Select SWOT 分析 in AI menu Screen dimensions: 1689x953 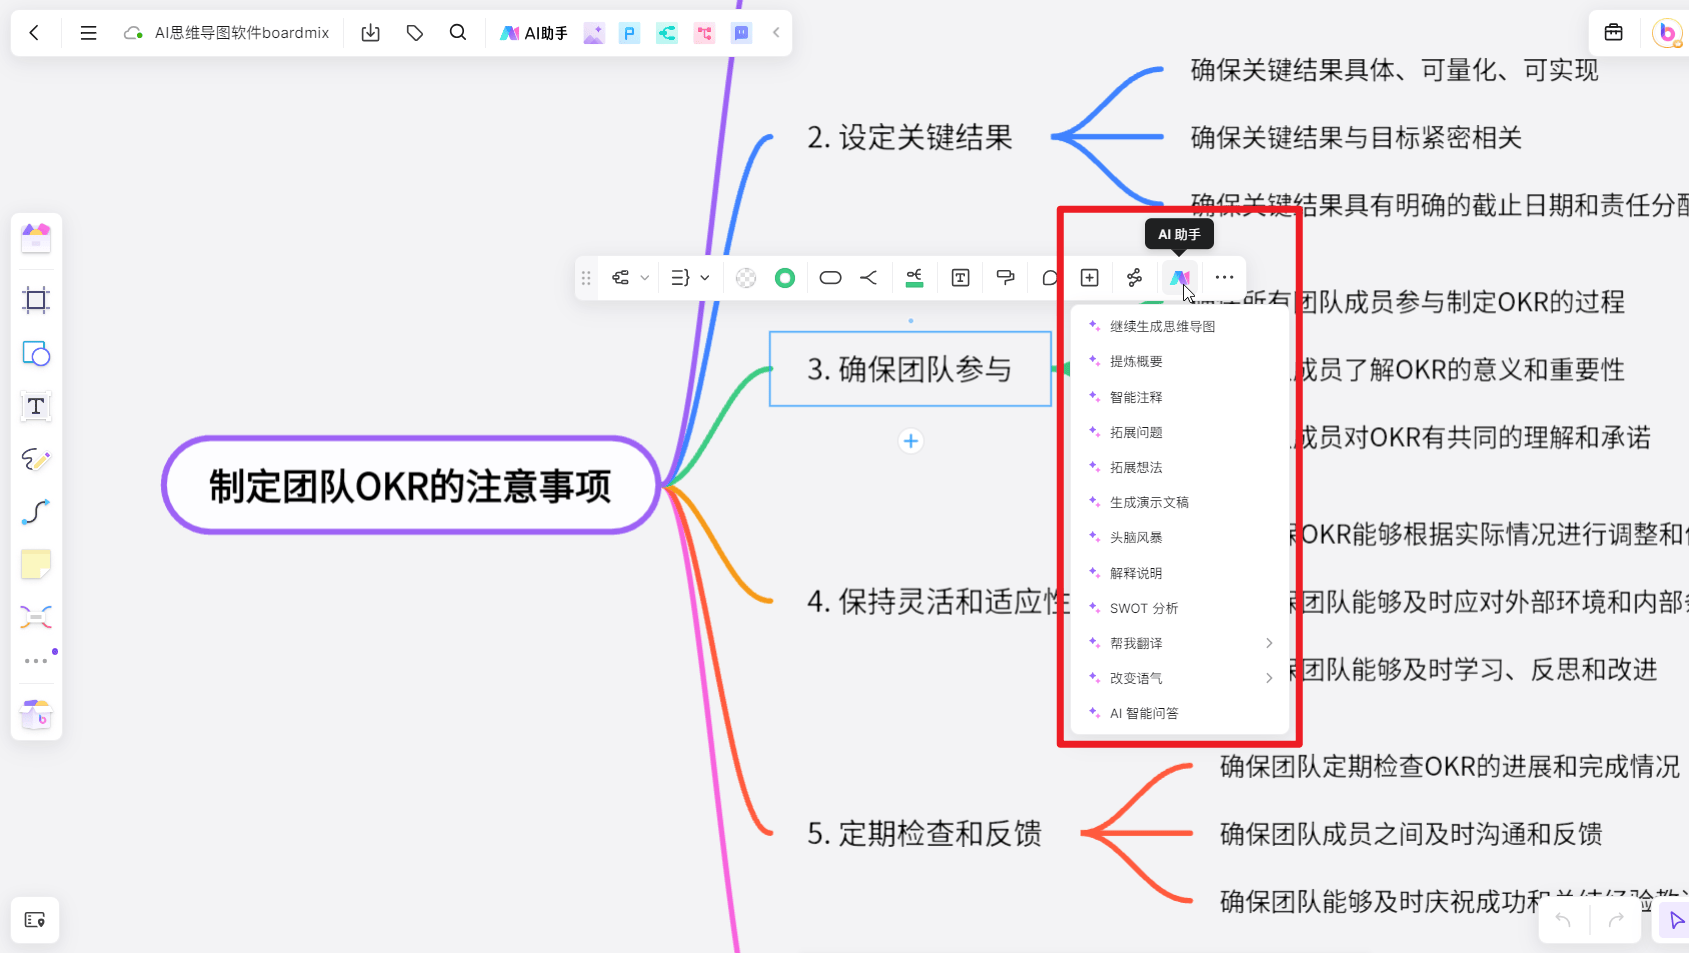coord(1143,608)
